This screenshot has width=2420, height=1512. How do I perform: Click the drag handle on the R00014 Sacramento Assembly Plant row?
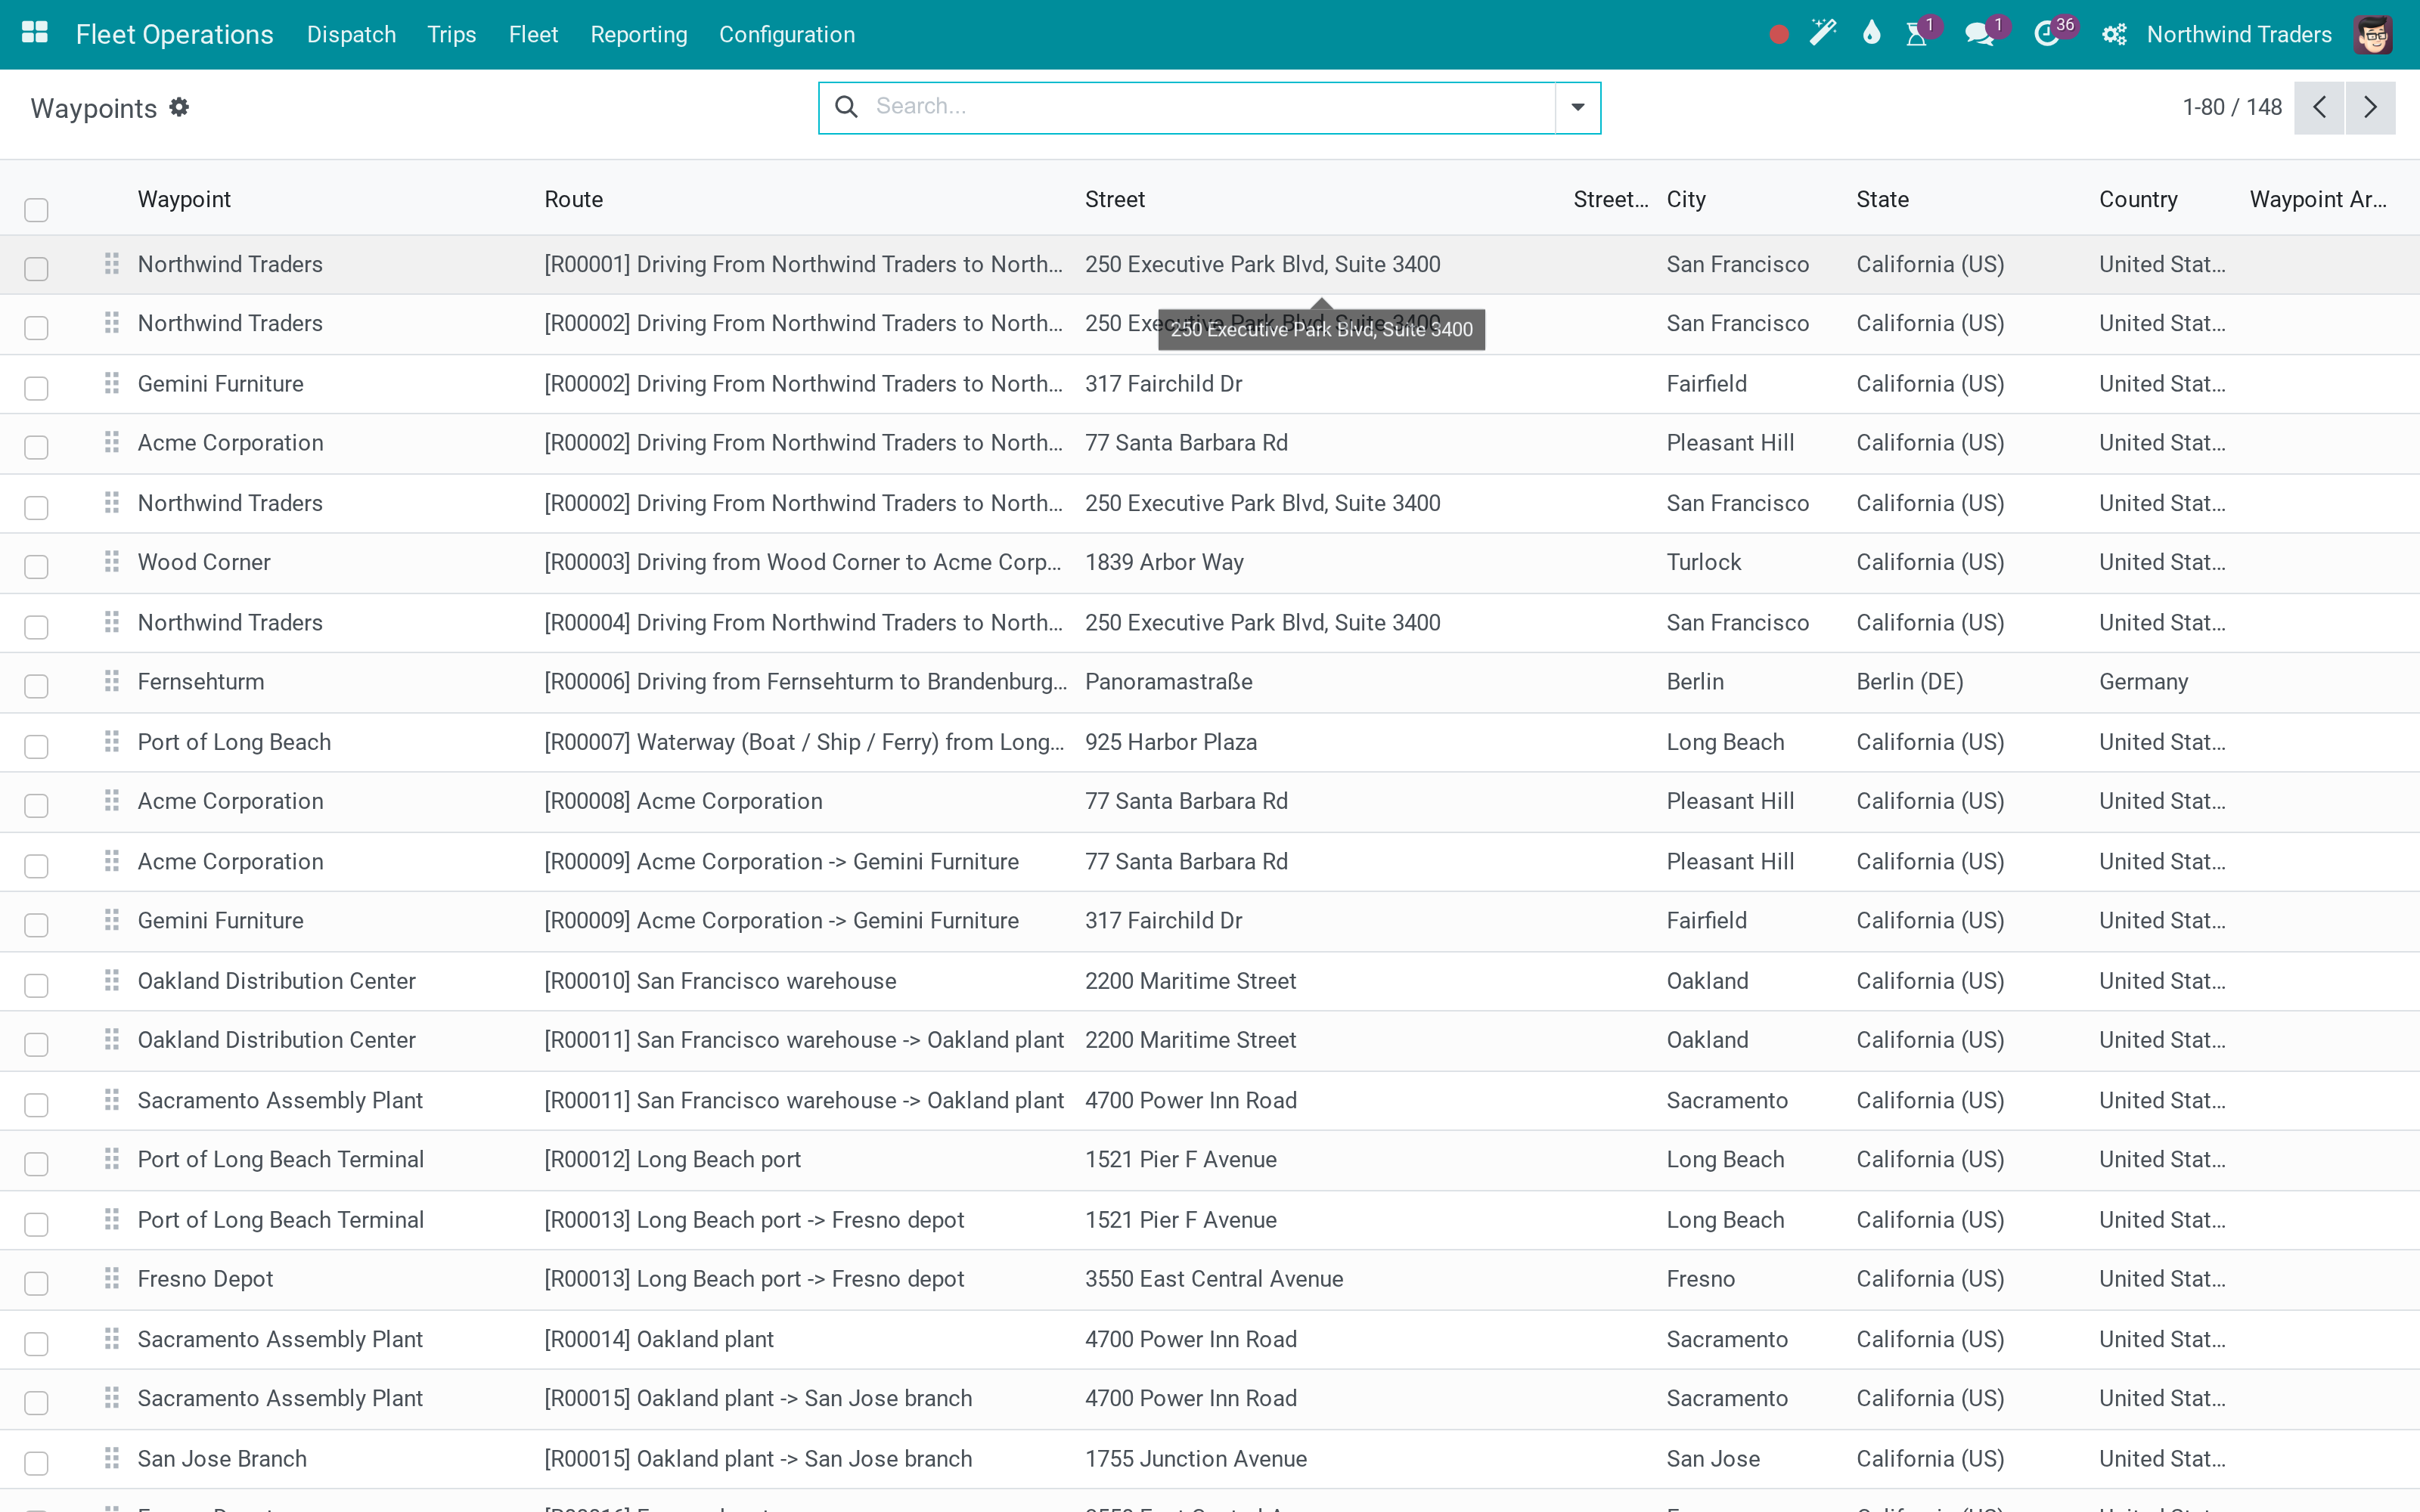[x=112, y=1338]
